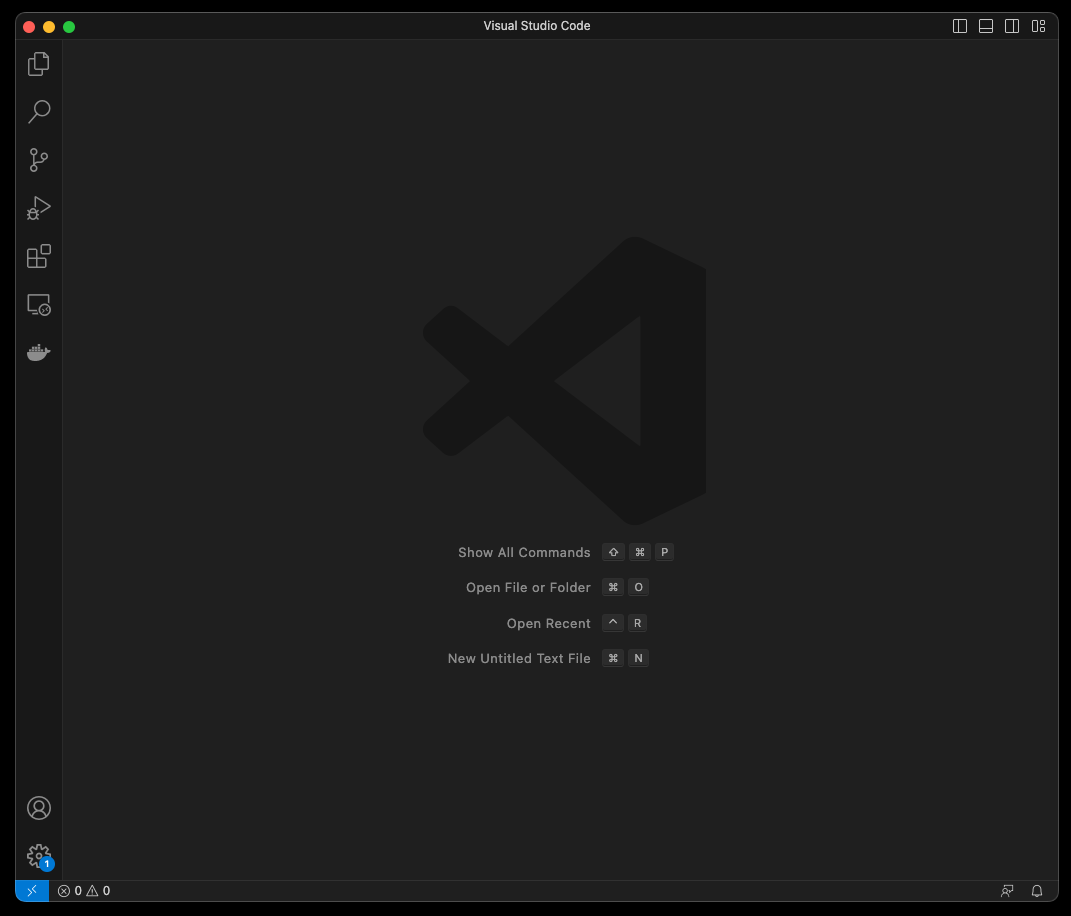Open the notifications bell
The image size is (1071, 916).
click(1037, 891)
